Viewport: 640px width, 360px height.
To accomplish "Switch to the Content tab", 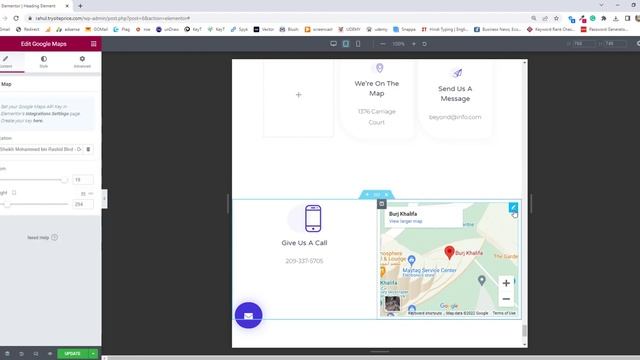I will pyautogui.click(x=6, y=62).
